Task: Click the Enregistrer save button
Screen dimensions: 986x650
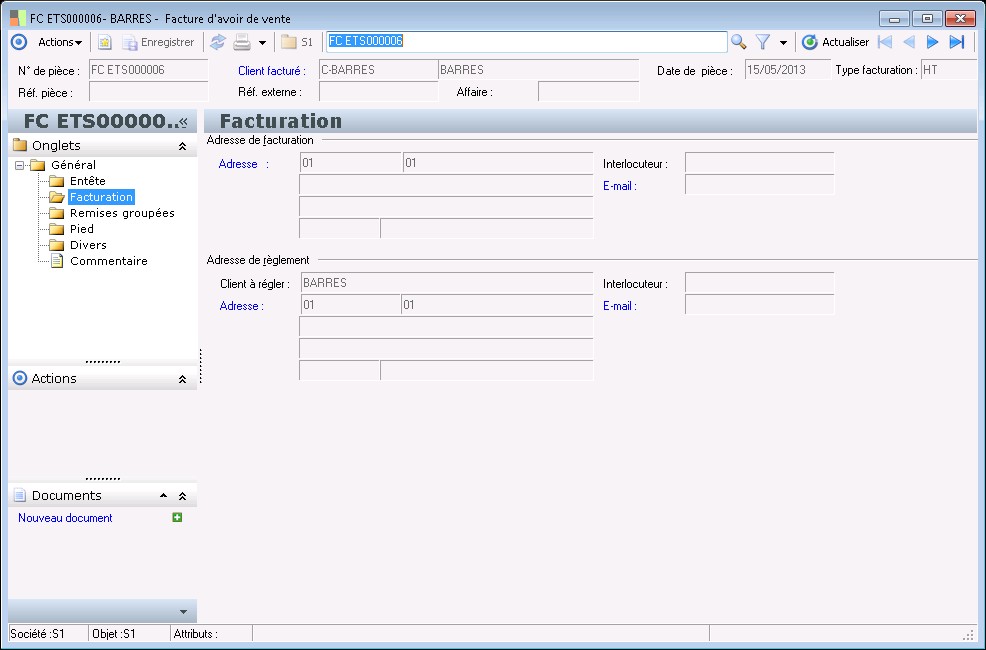Action: click(x=158, y=42)
